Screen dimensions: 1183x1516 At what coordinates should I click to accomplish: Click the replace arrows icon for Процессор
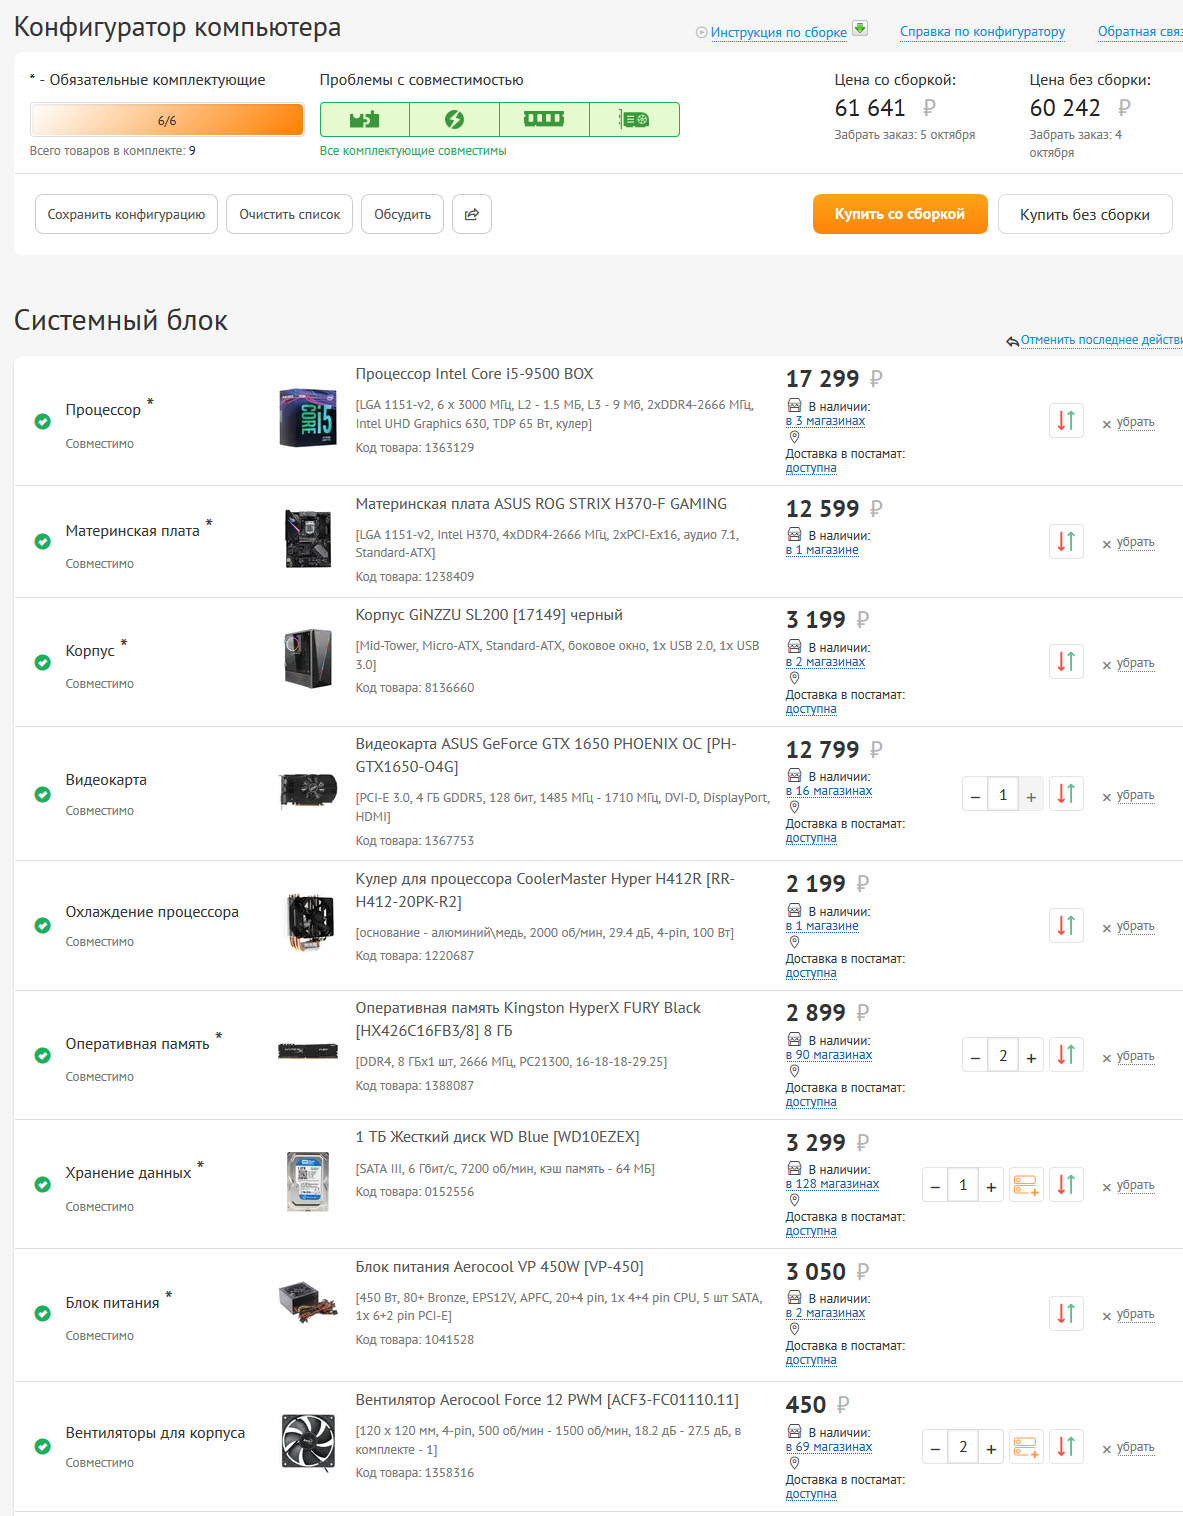click(x=1066, y=421)
